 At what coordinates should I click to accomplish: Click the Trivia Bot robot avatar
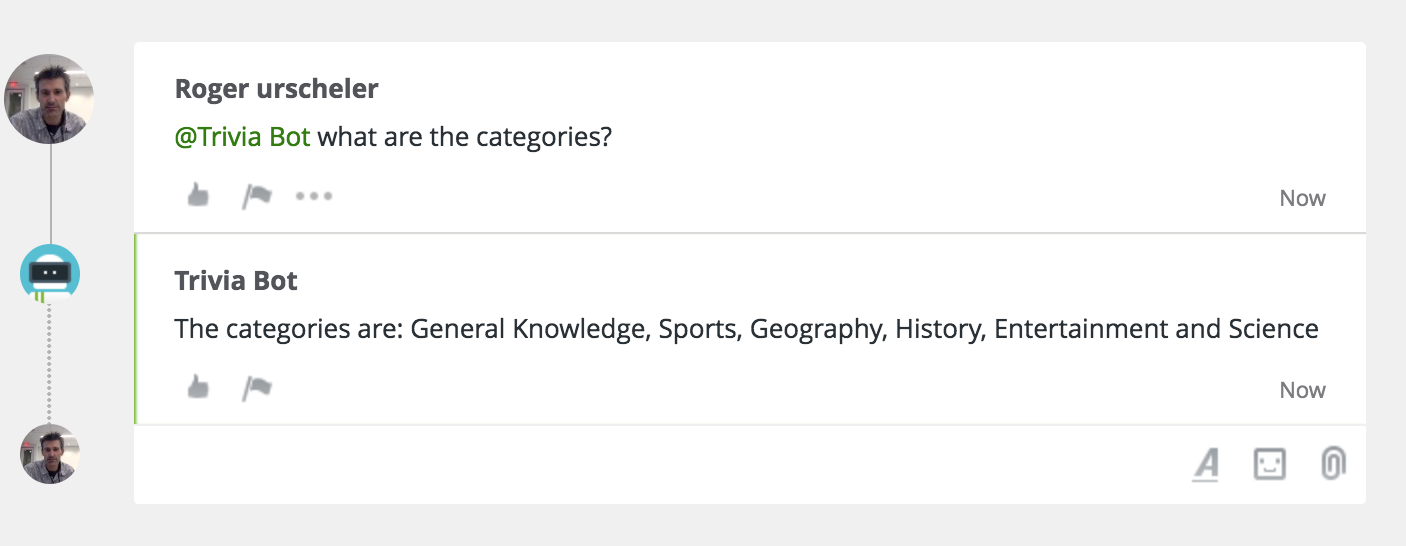(50, 272)
